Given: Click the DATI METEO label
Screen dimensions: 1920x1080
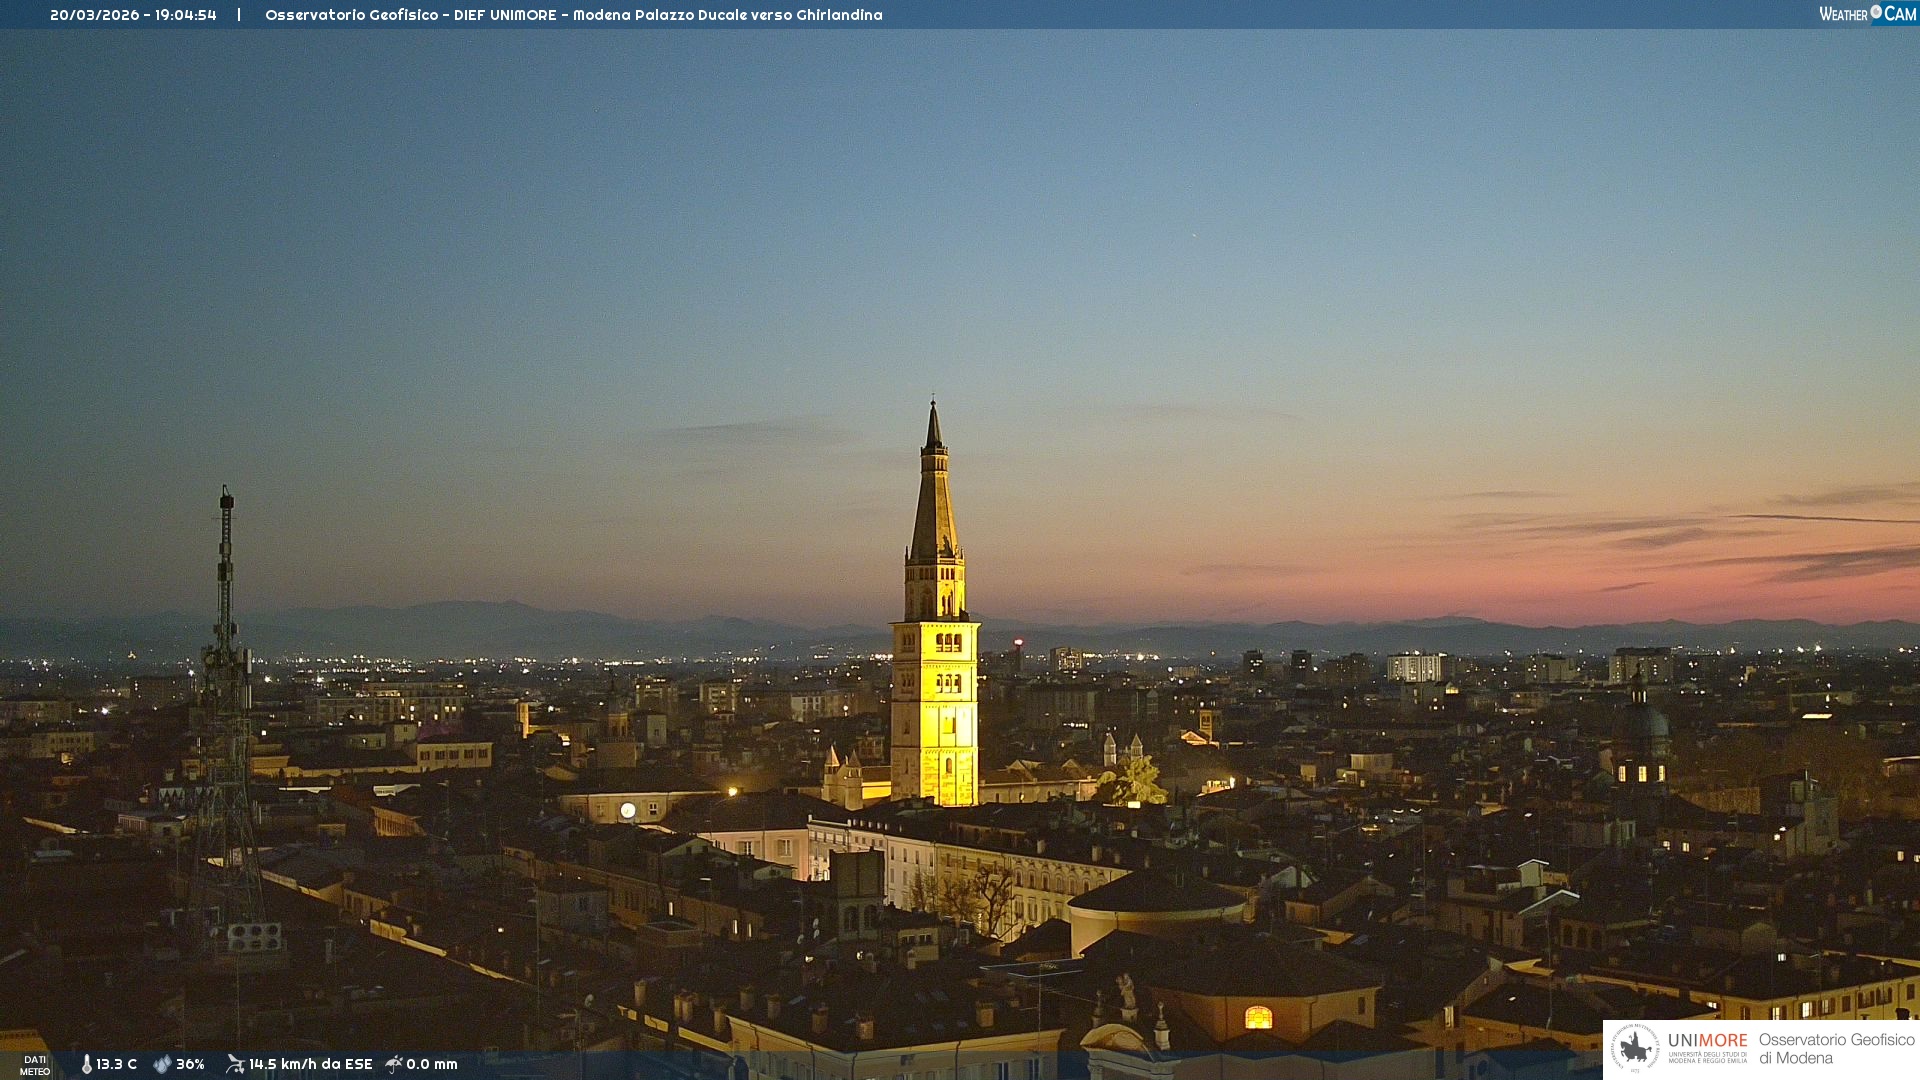Looking at the screenshot, I should 35,1065.
